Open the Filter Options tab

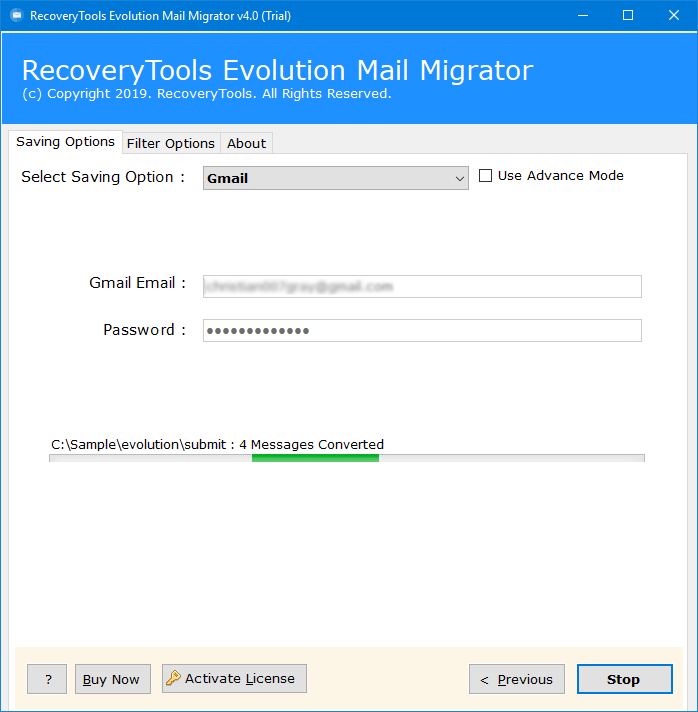170,143
